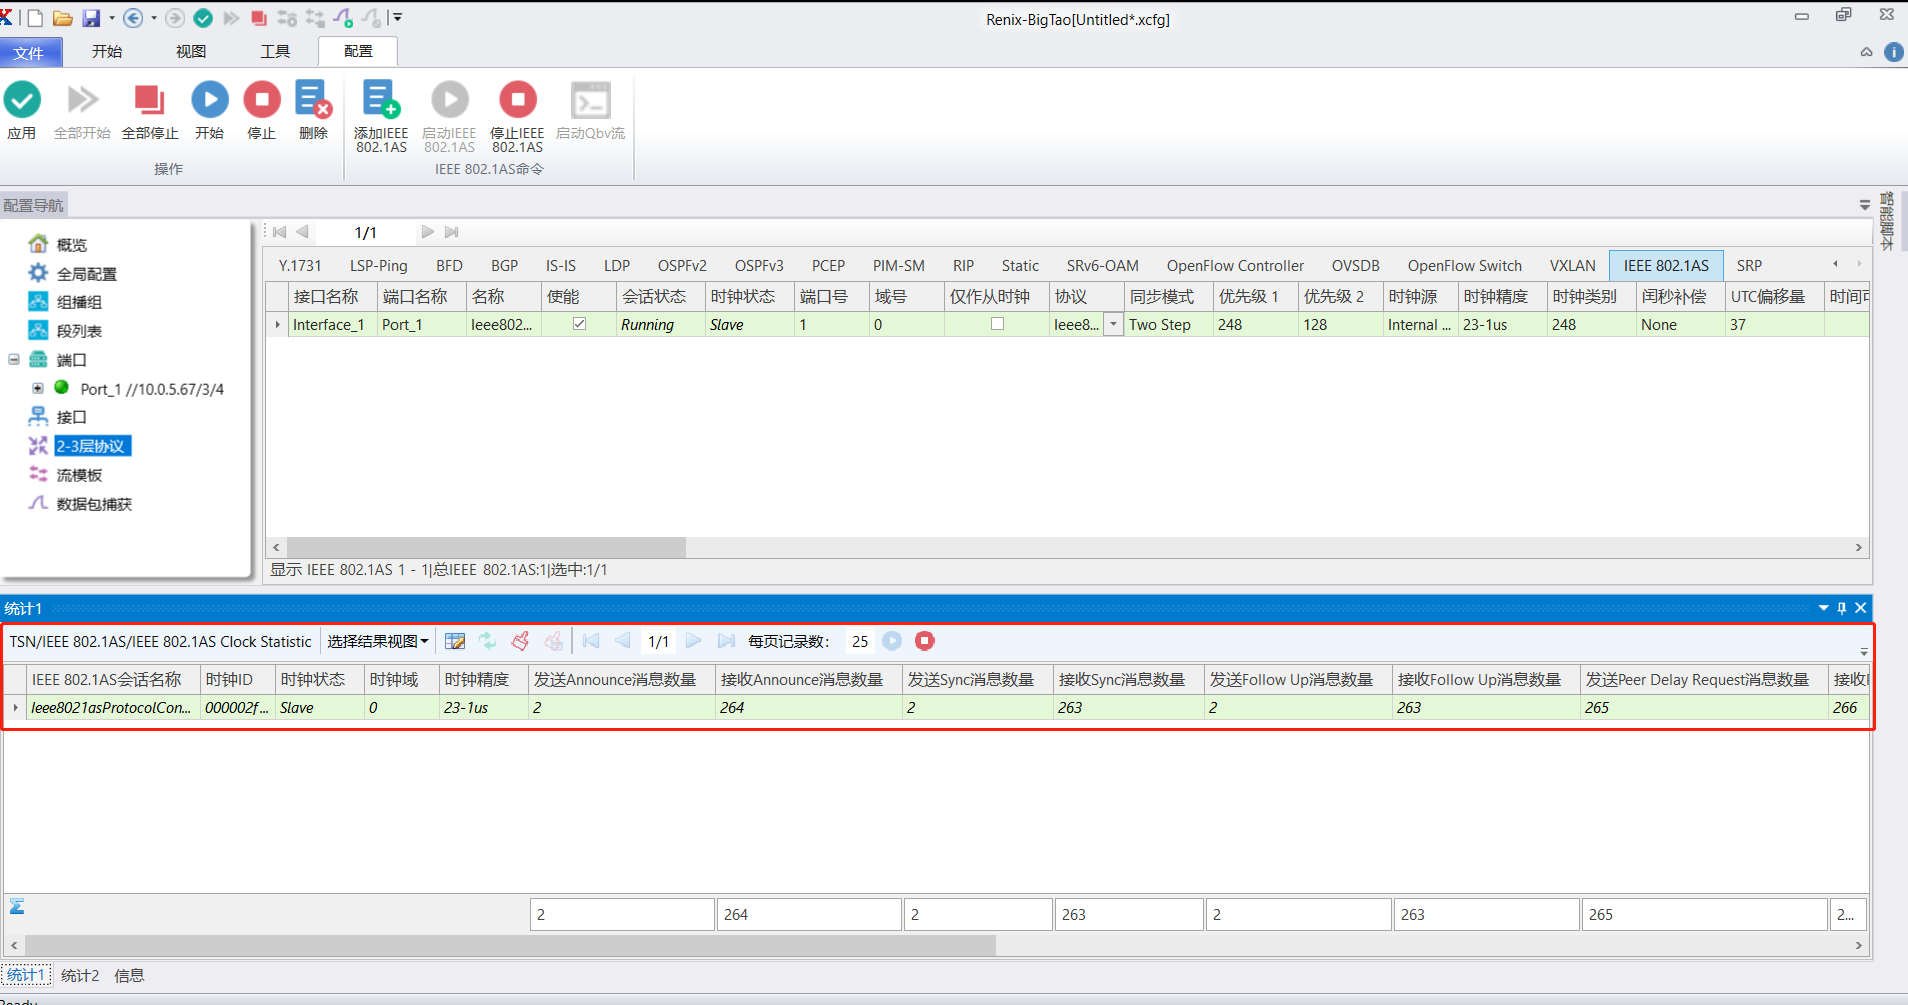
Task: Open quick access toolbar customize dropdown
Action: (397, 18)
